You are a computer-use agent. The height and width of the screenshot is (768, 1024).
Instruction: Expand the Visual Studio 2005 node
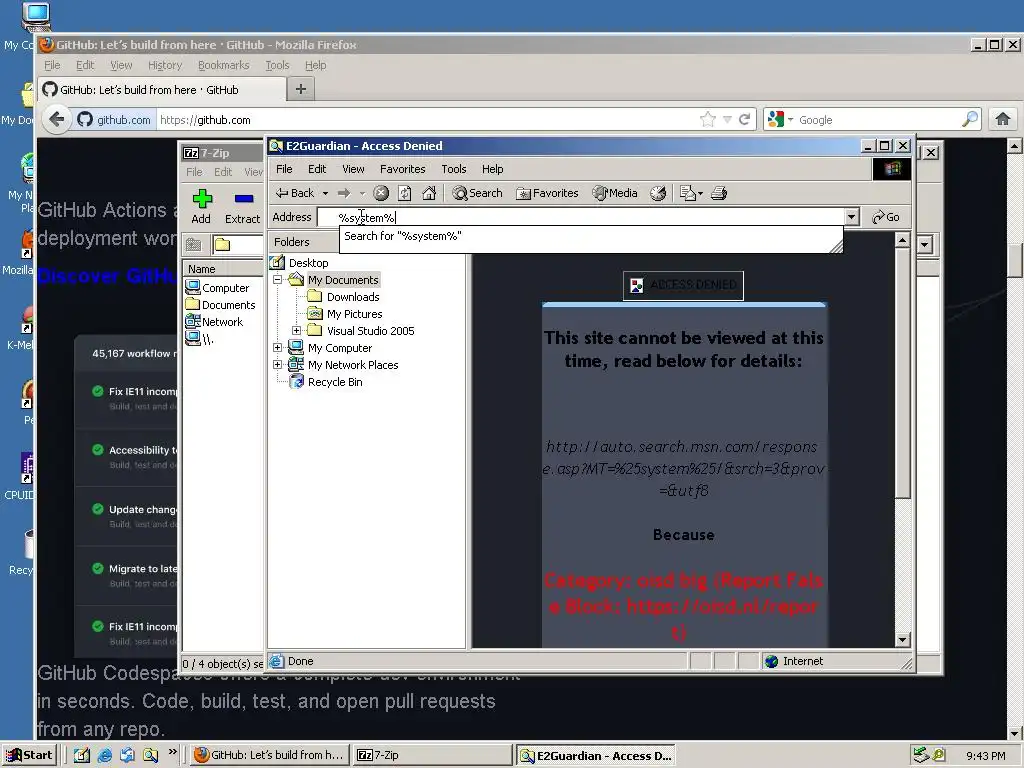[296, 331]
